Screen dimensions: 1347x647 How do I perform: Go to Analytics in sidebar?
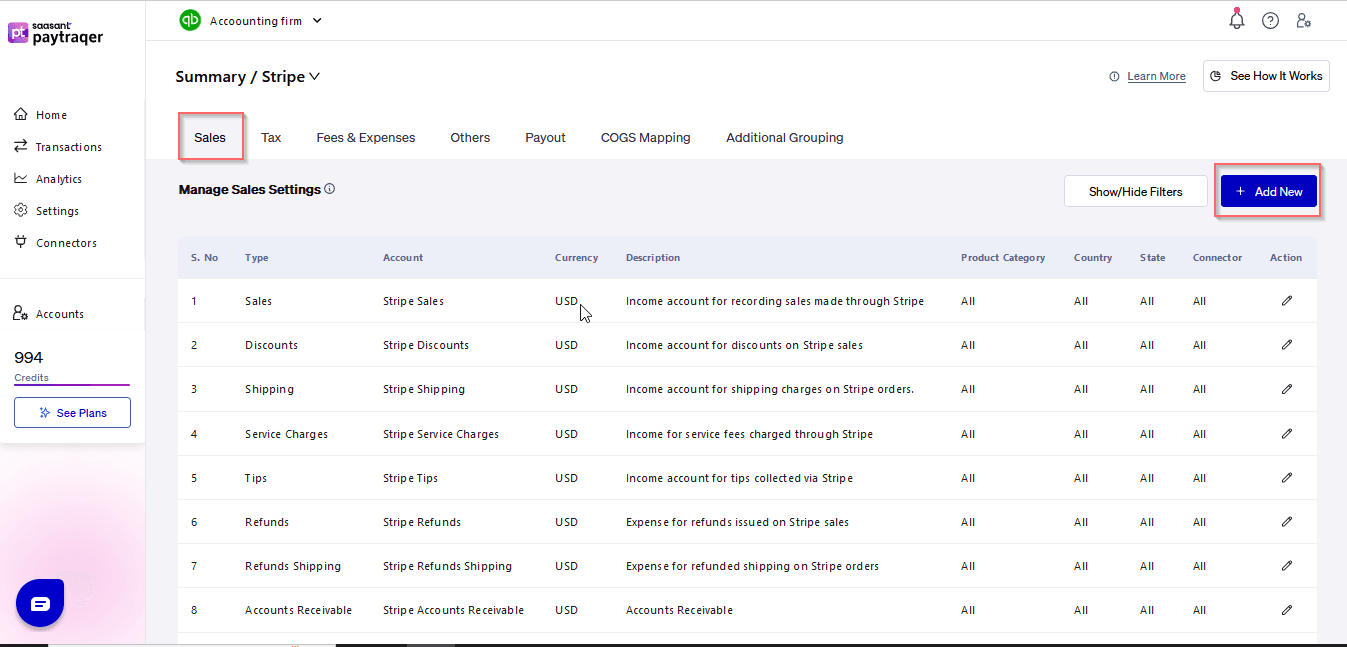pyautogui.click(x=59, y=179)
